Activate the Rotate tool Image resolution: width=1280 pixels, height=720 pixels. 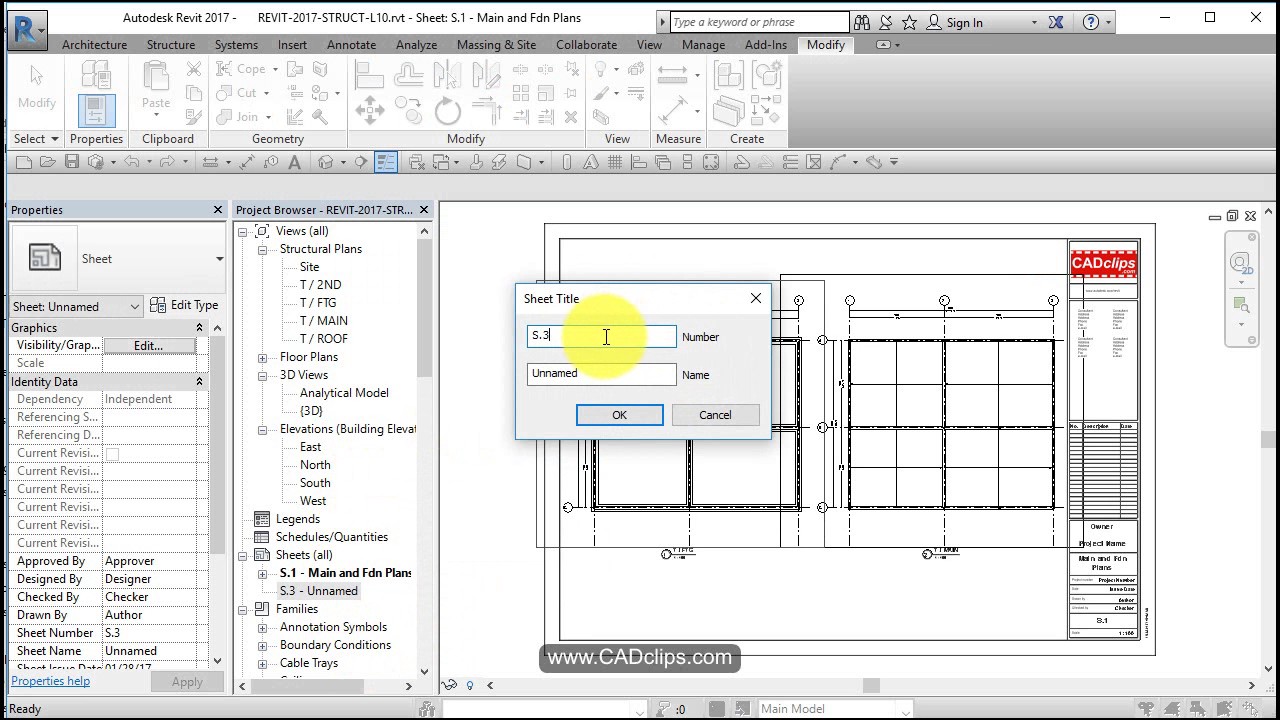click(448, 110)
